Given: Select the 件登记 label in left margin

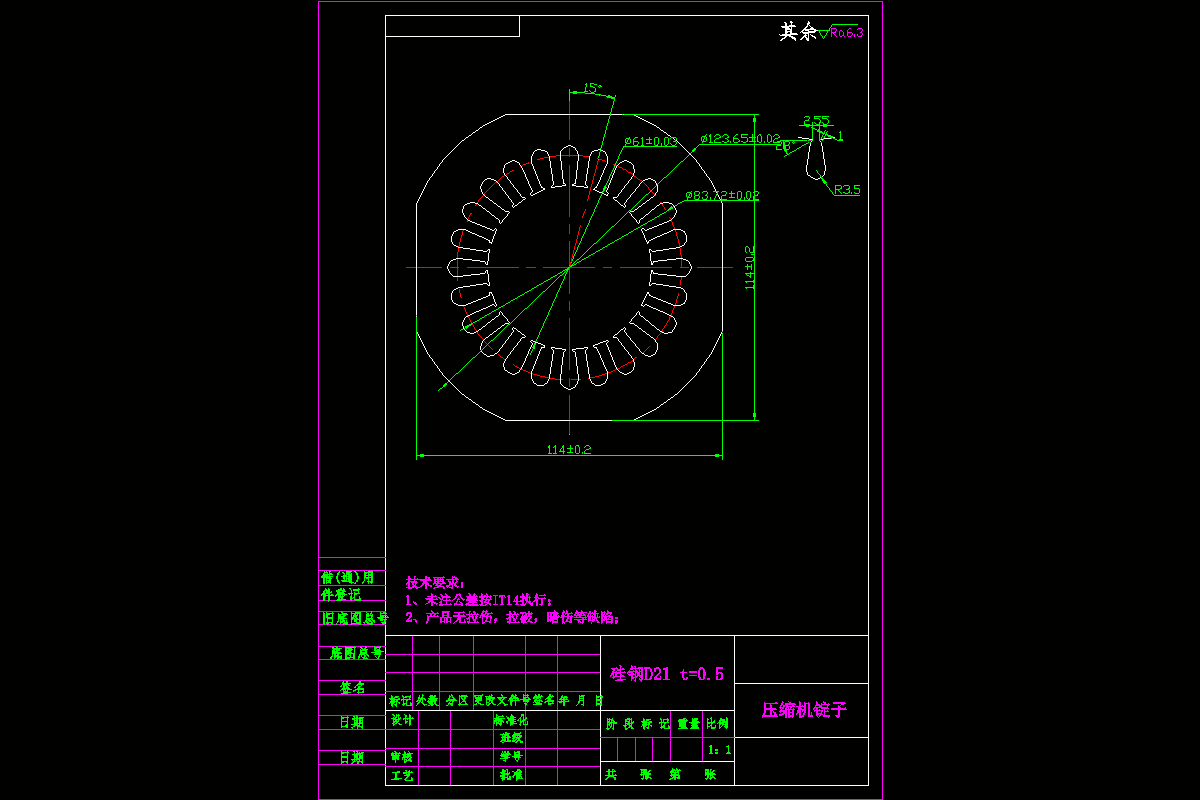Looking at the screenshot, I should tap(341, 595).
